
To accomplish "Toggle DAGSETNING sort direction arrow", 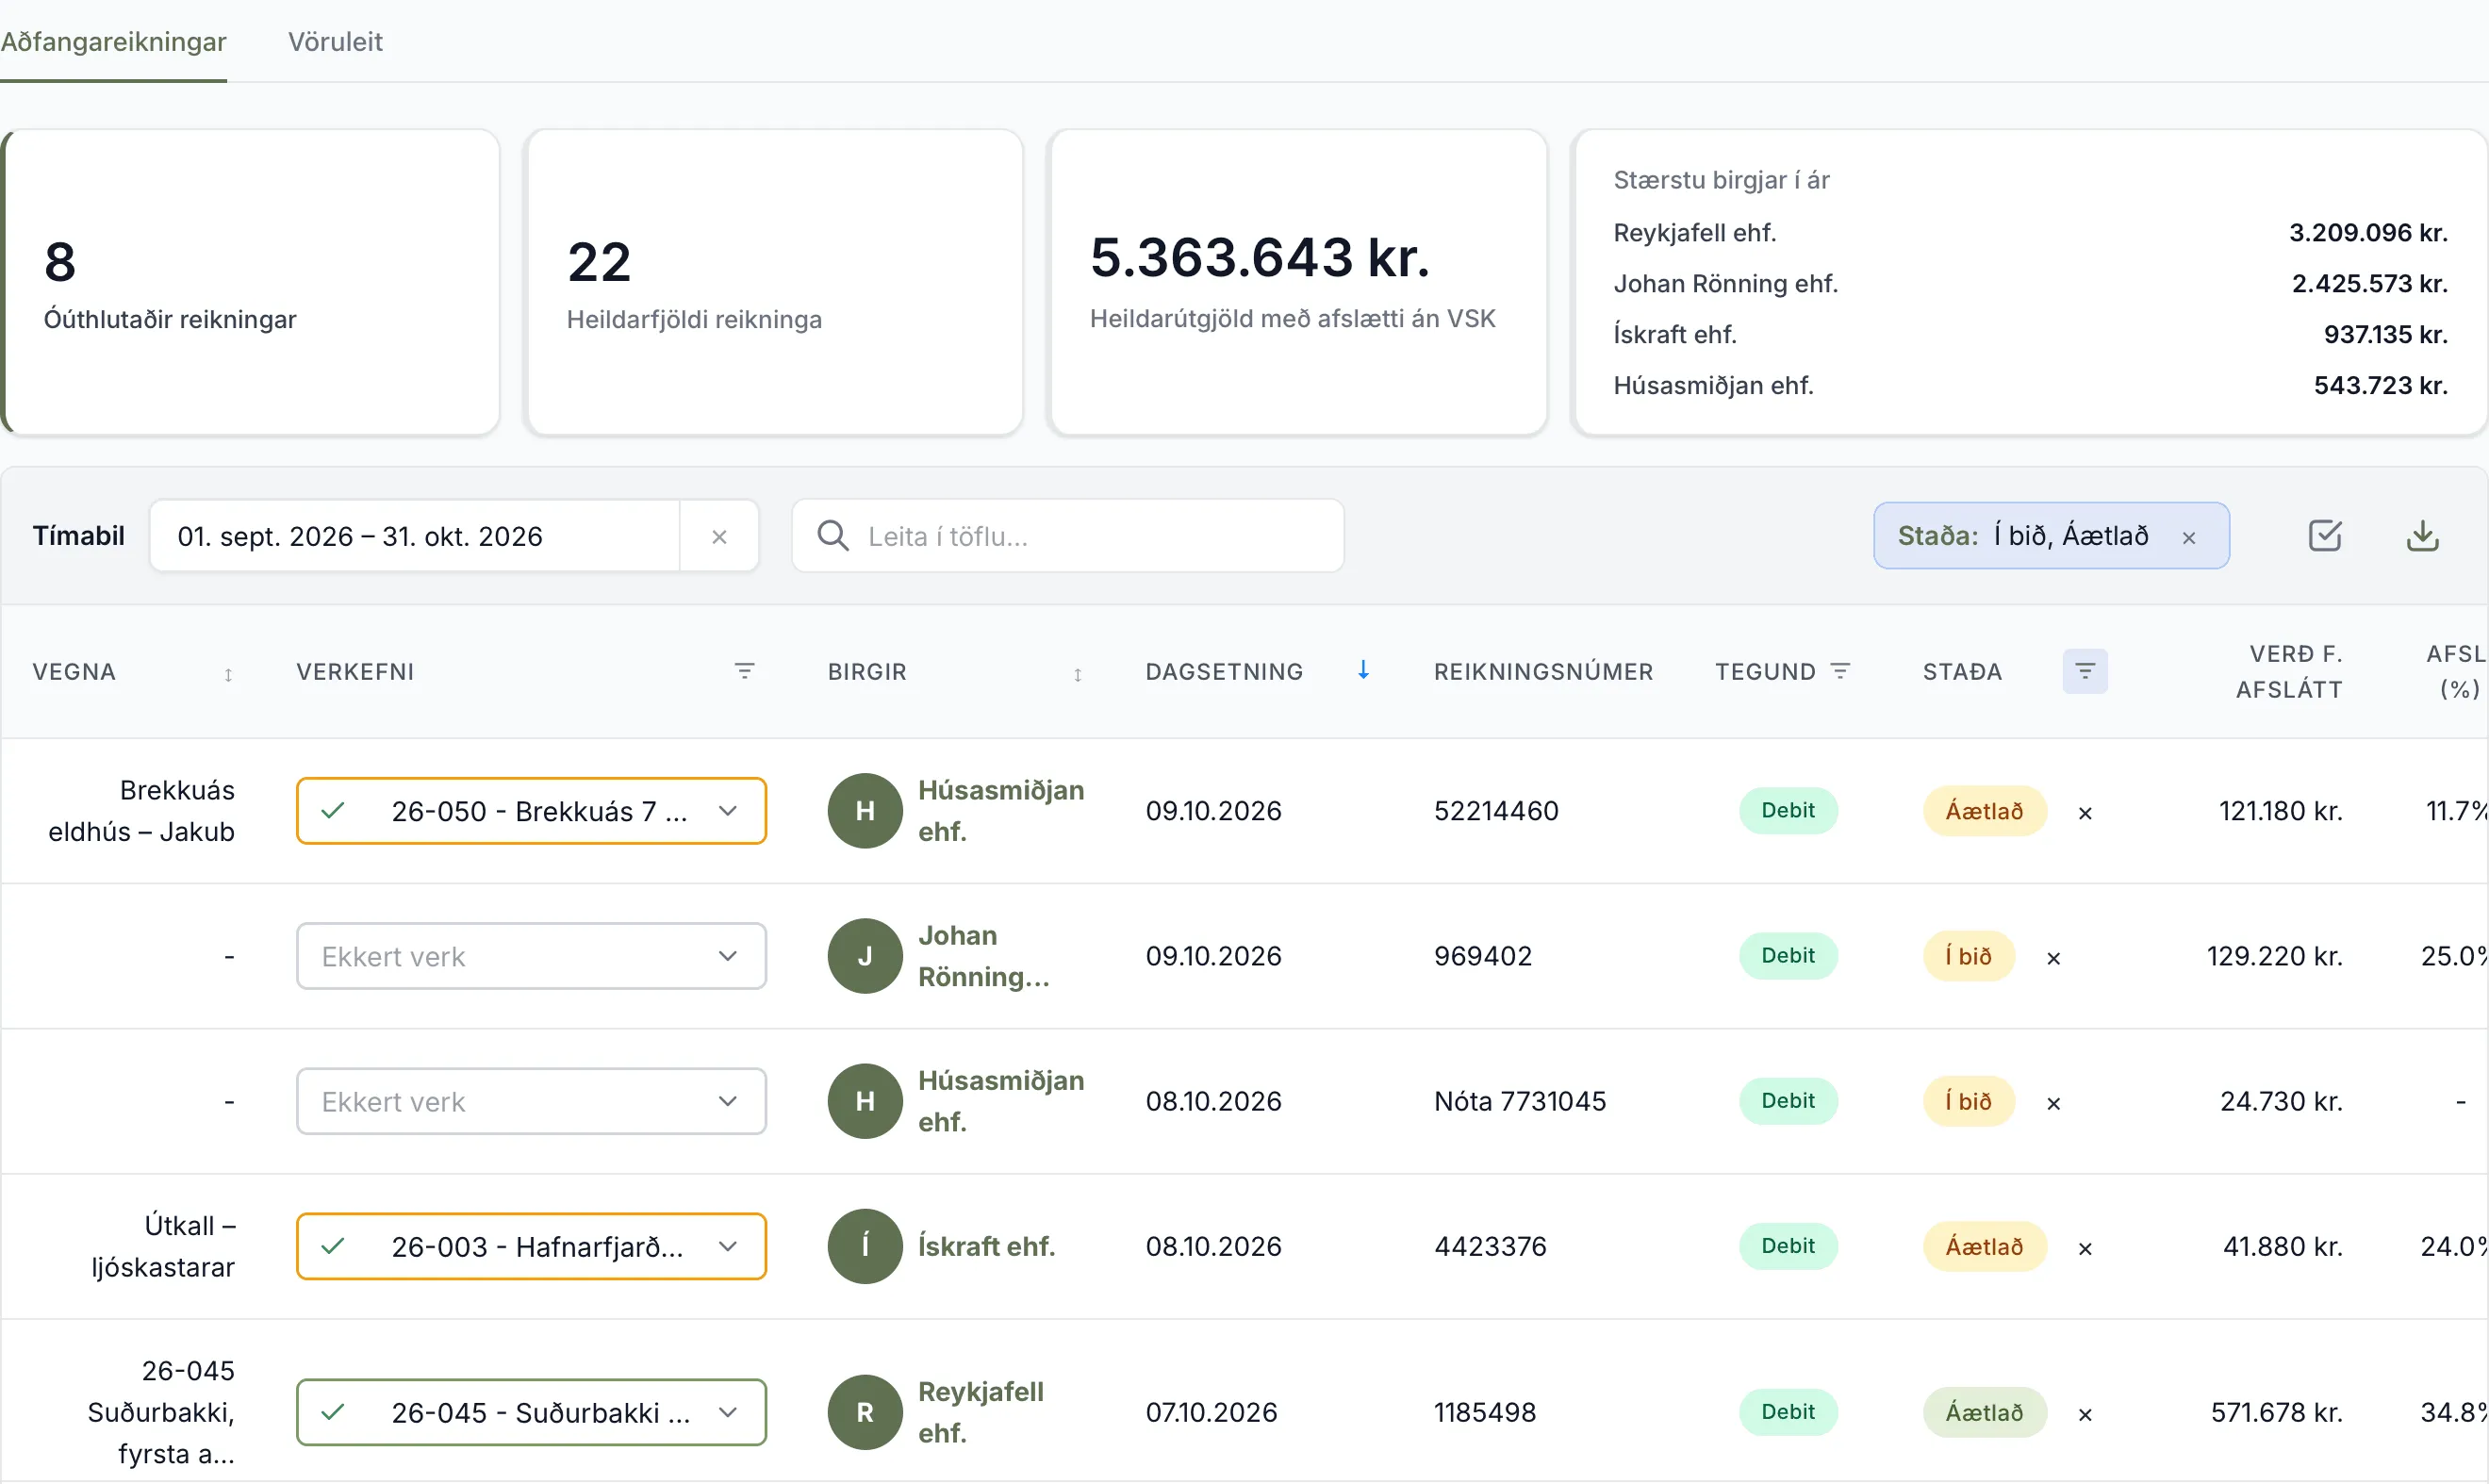I will pos(1363,670).
